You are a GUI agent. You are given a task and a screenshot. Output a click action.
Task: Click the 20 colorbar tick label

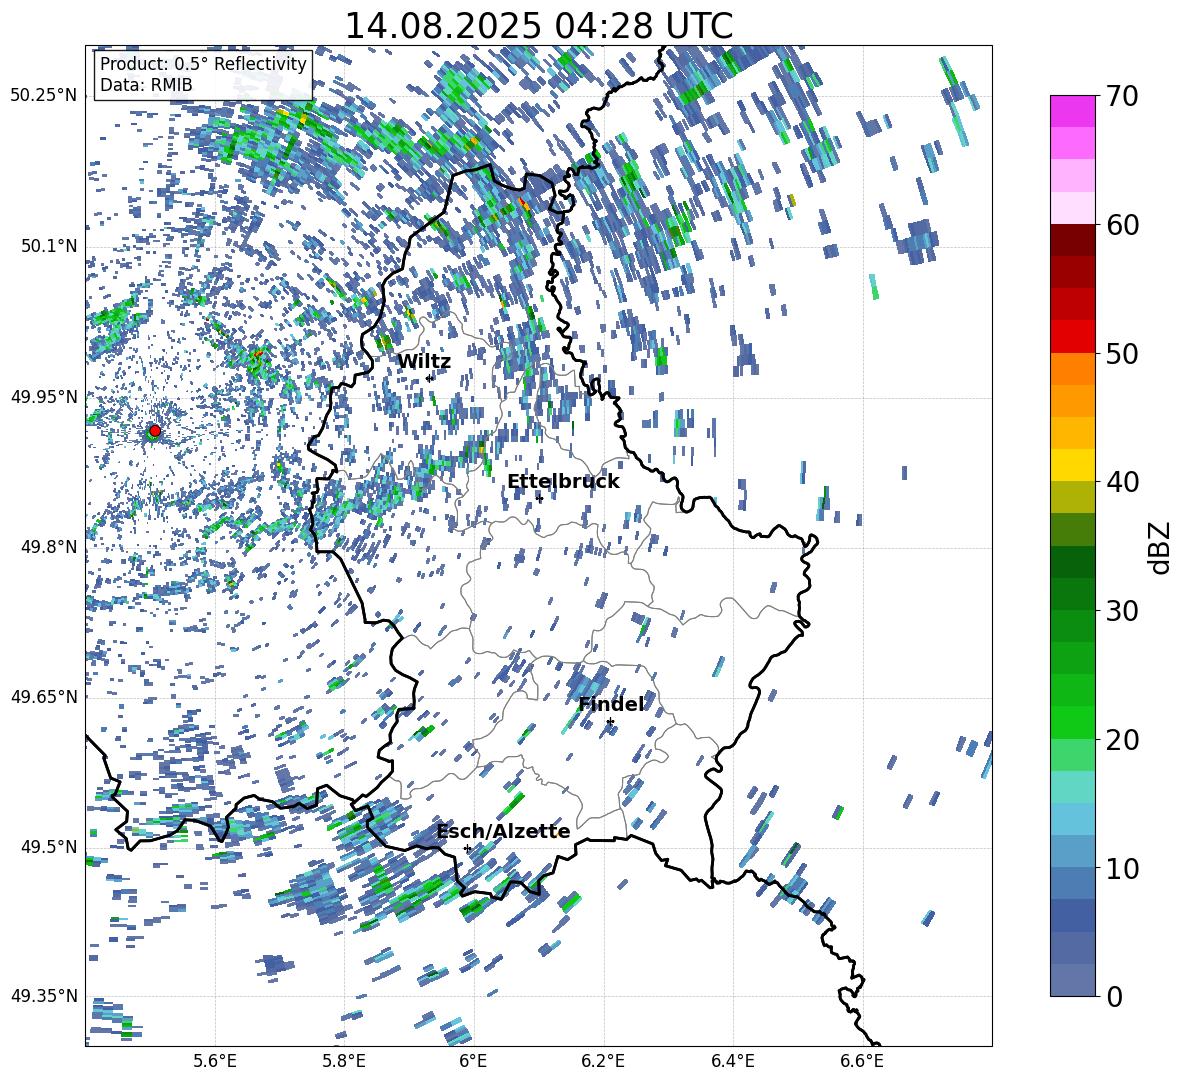(1122, 739)
